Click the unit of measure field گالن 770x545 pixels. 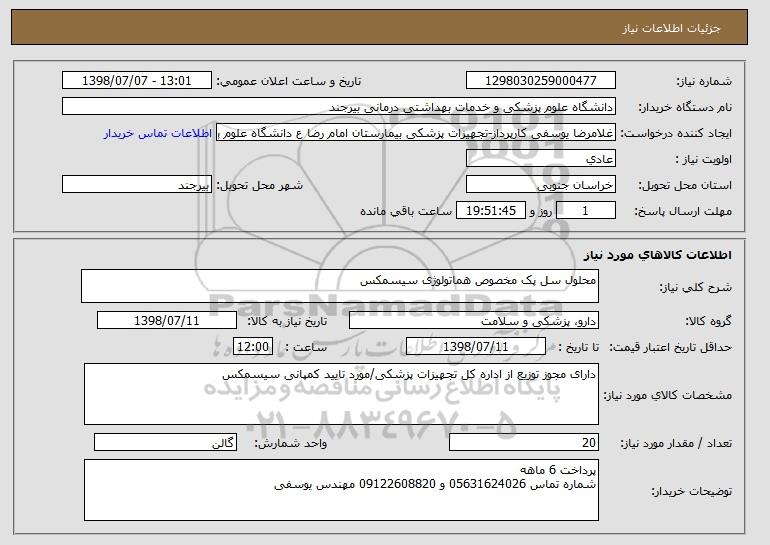point(165,442)
